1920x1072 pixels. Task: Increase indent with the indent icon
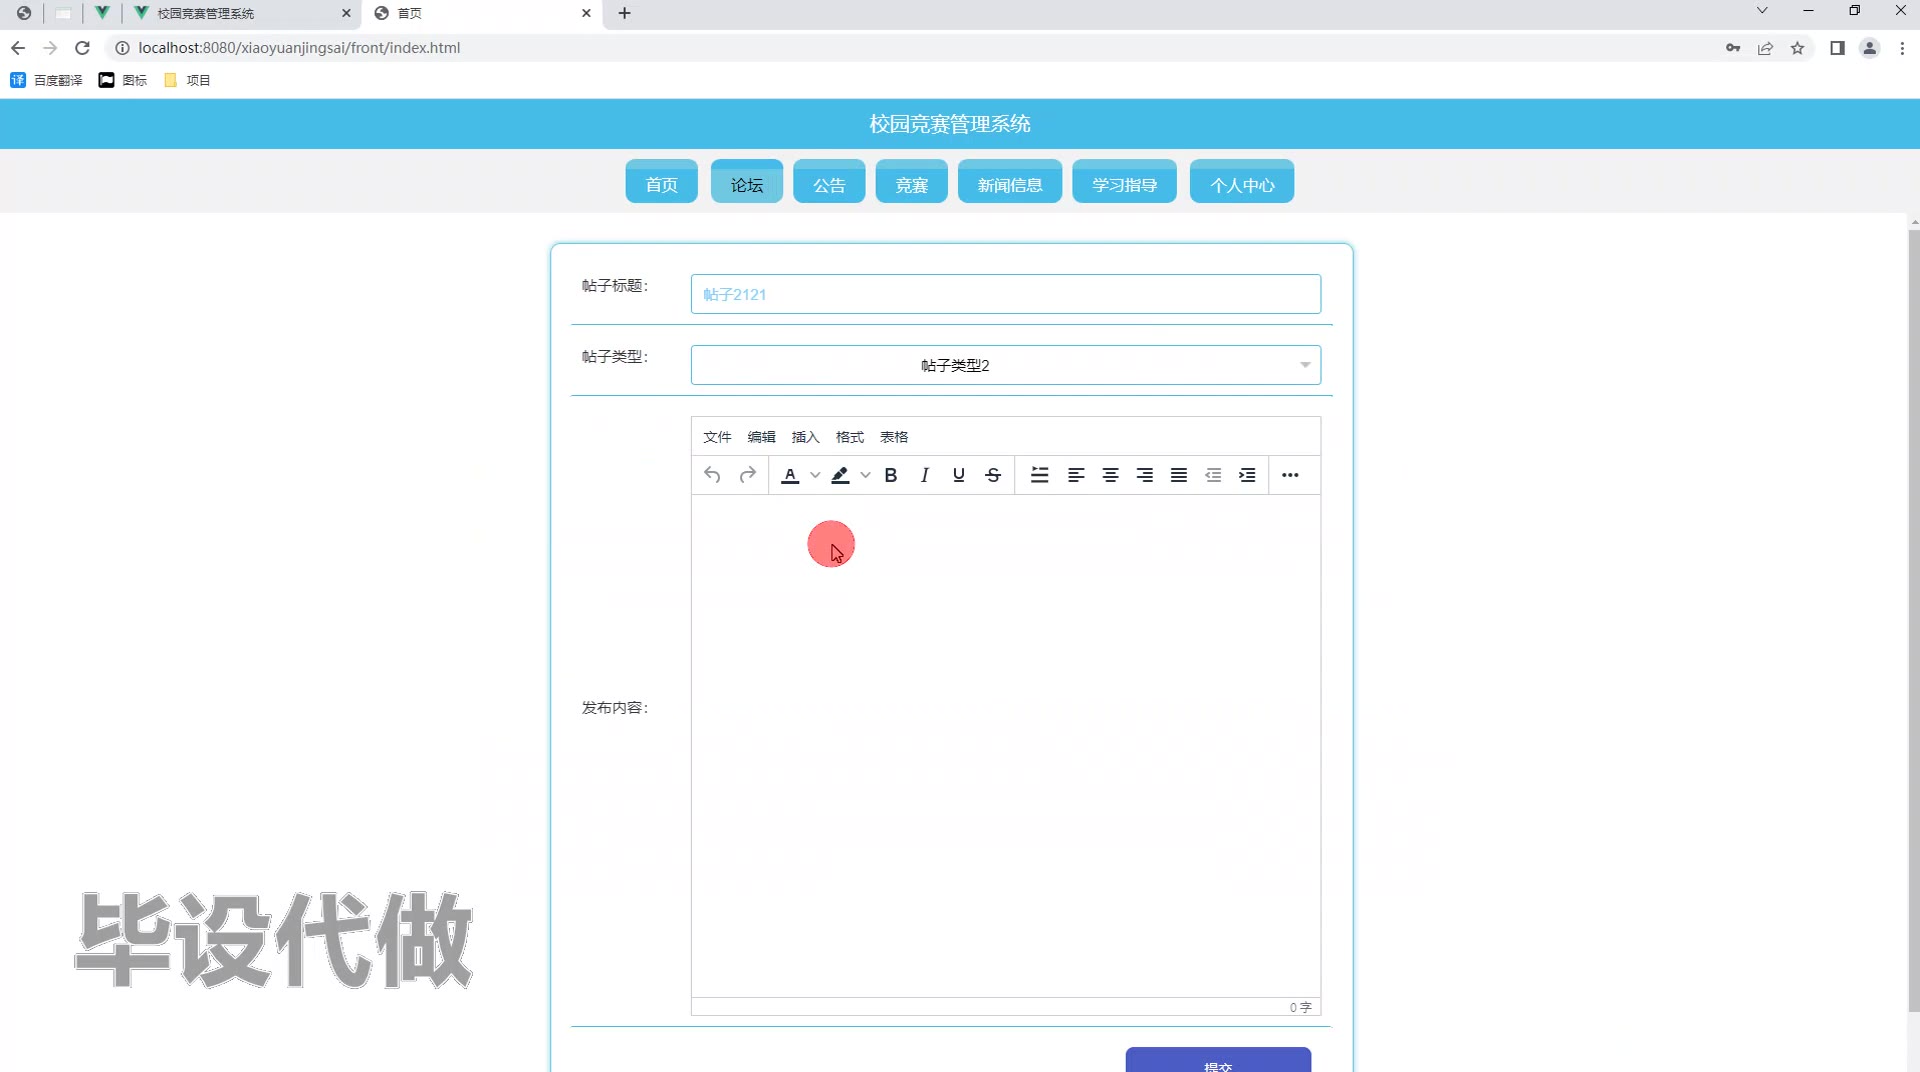pos(1247,475)
